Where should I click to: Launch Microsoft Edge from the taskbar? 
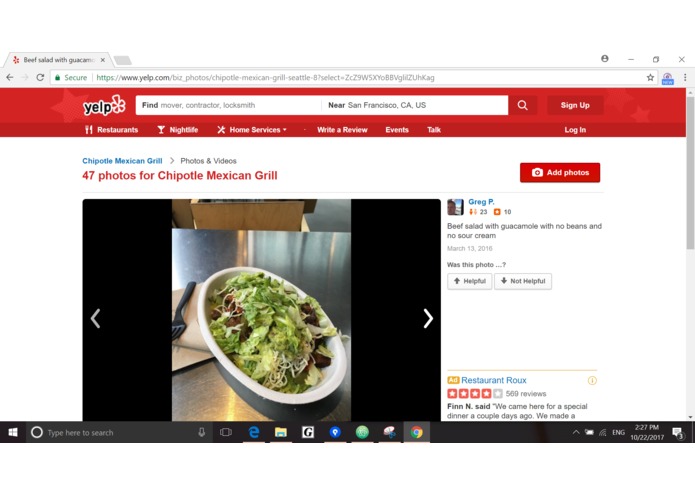[254, 432]
